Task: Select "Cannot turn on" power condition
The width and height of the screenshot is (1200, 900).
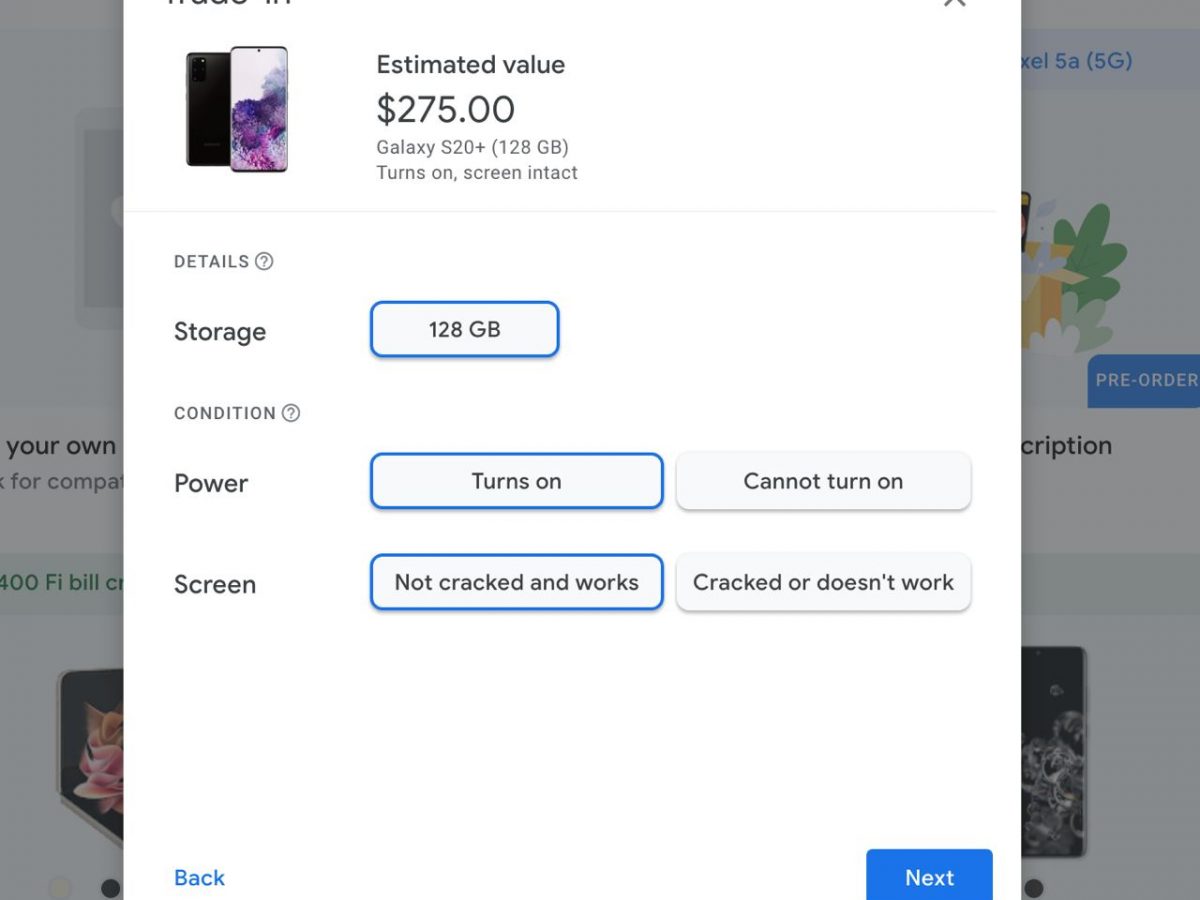Action: click(823, 481)
